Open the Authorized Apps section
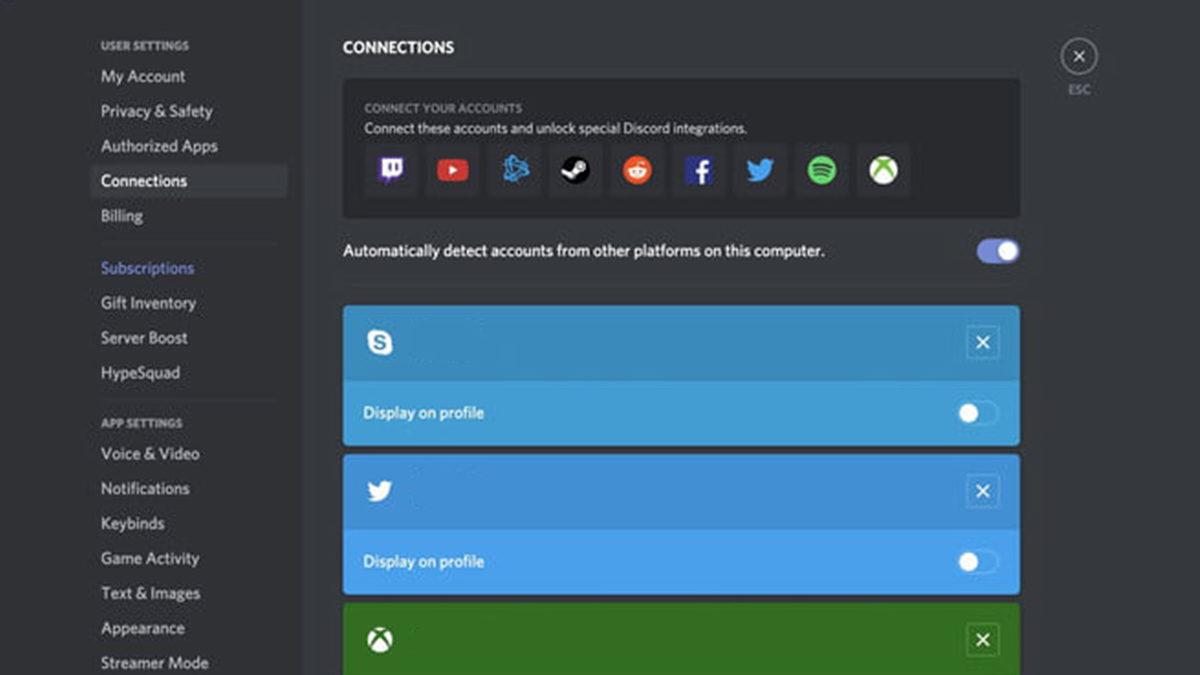Image resolution: width=1200 pixels, height=675 pixels. pos(159,146)
